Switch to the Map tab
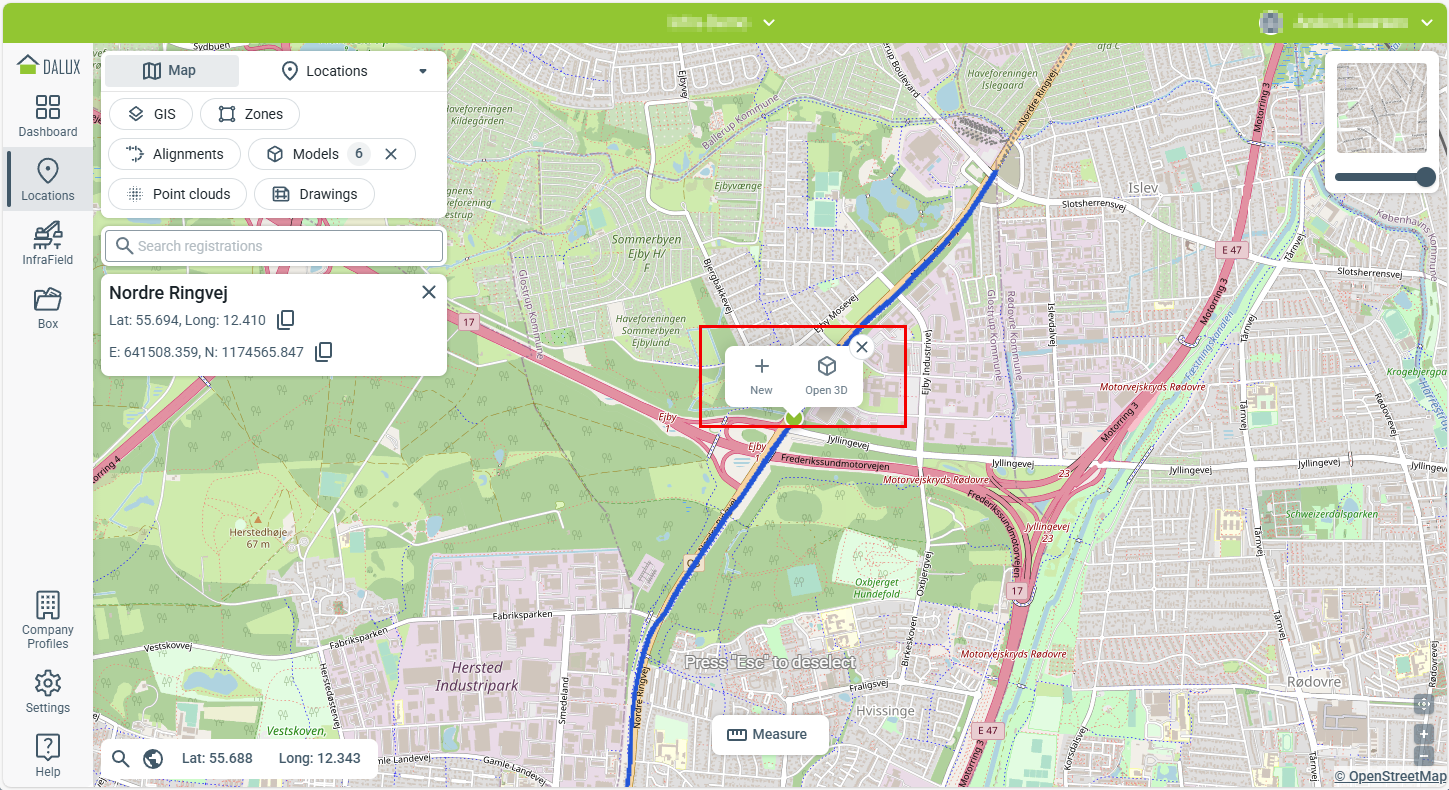The width and height of the screenshot is (1449, 790). tap(171, 71)
